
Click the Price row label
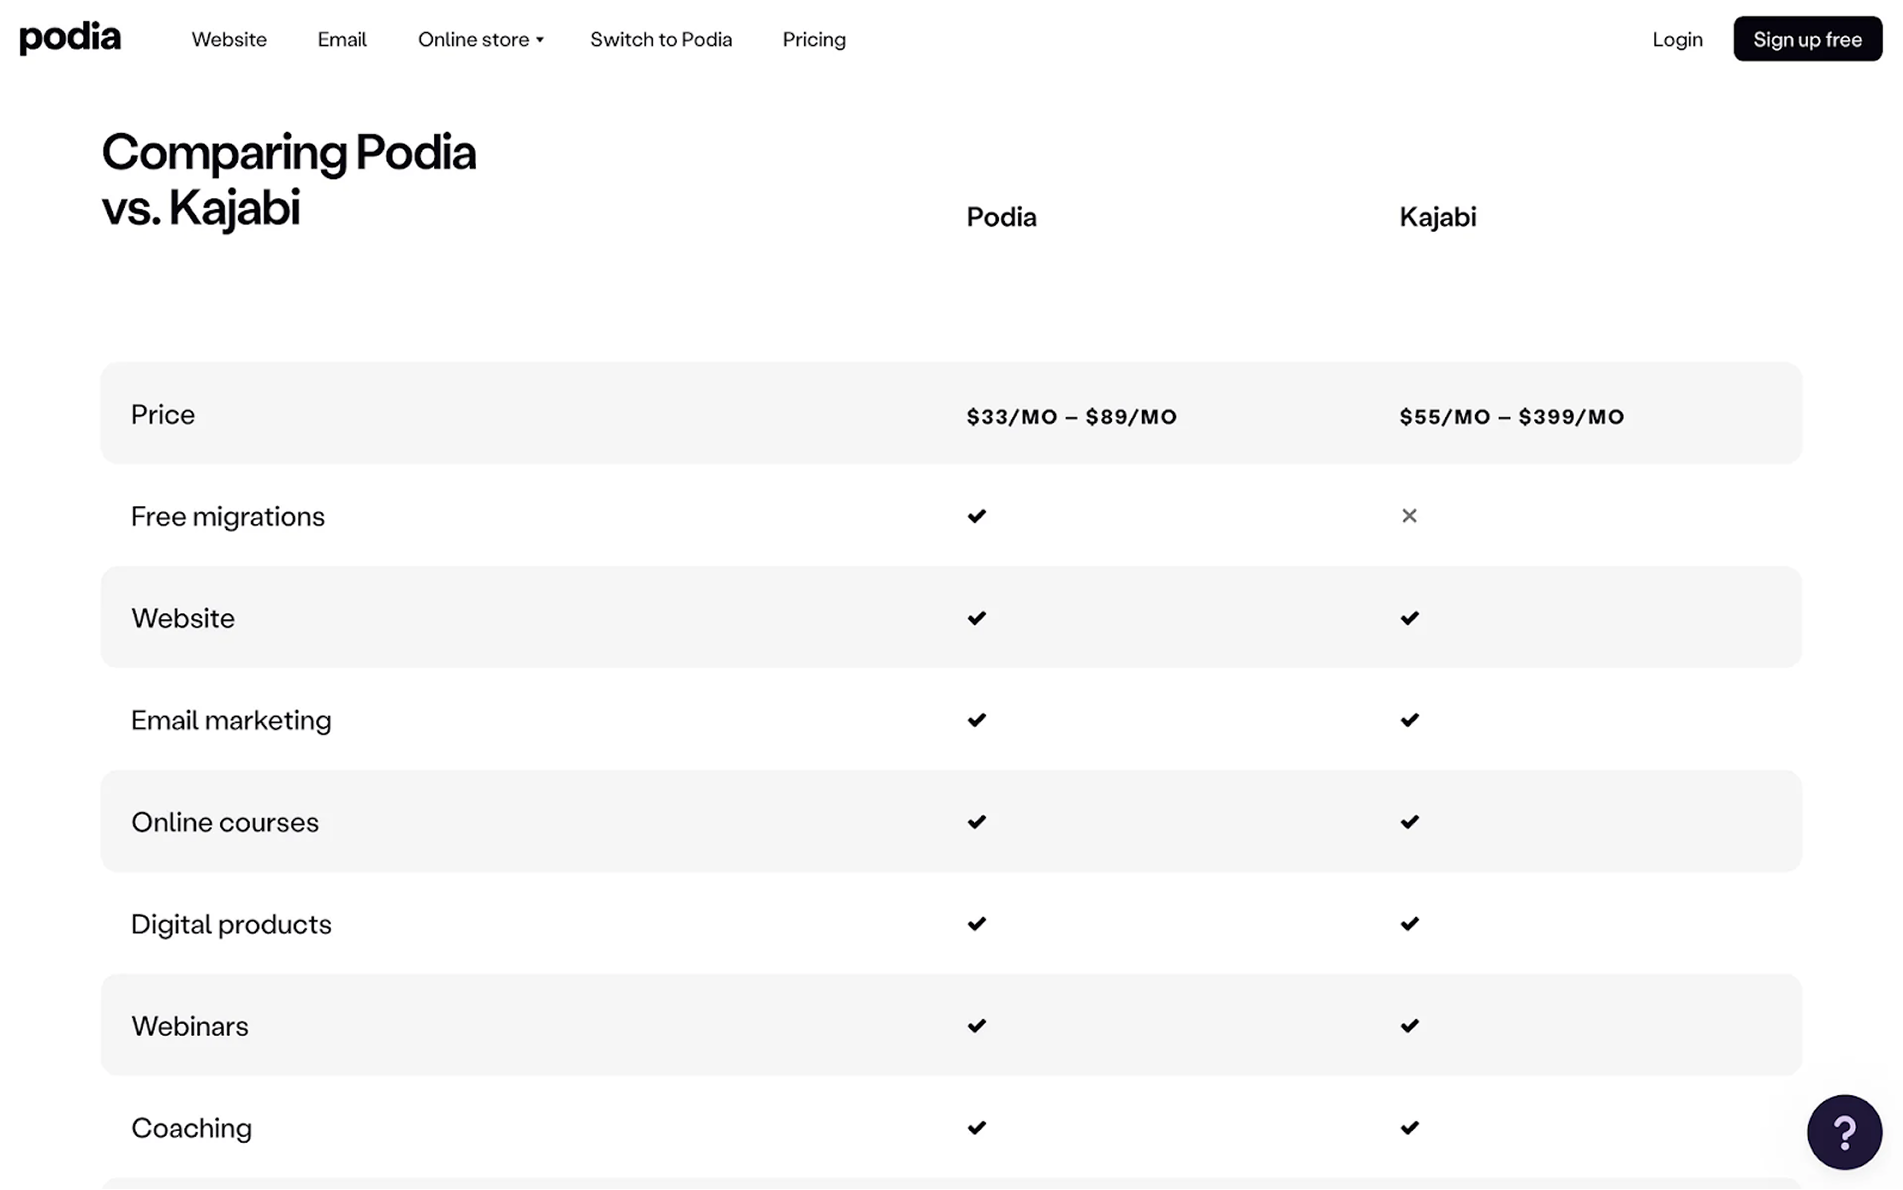pyautogui.click(x=163, y=414)
